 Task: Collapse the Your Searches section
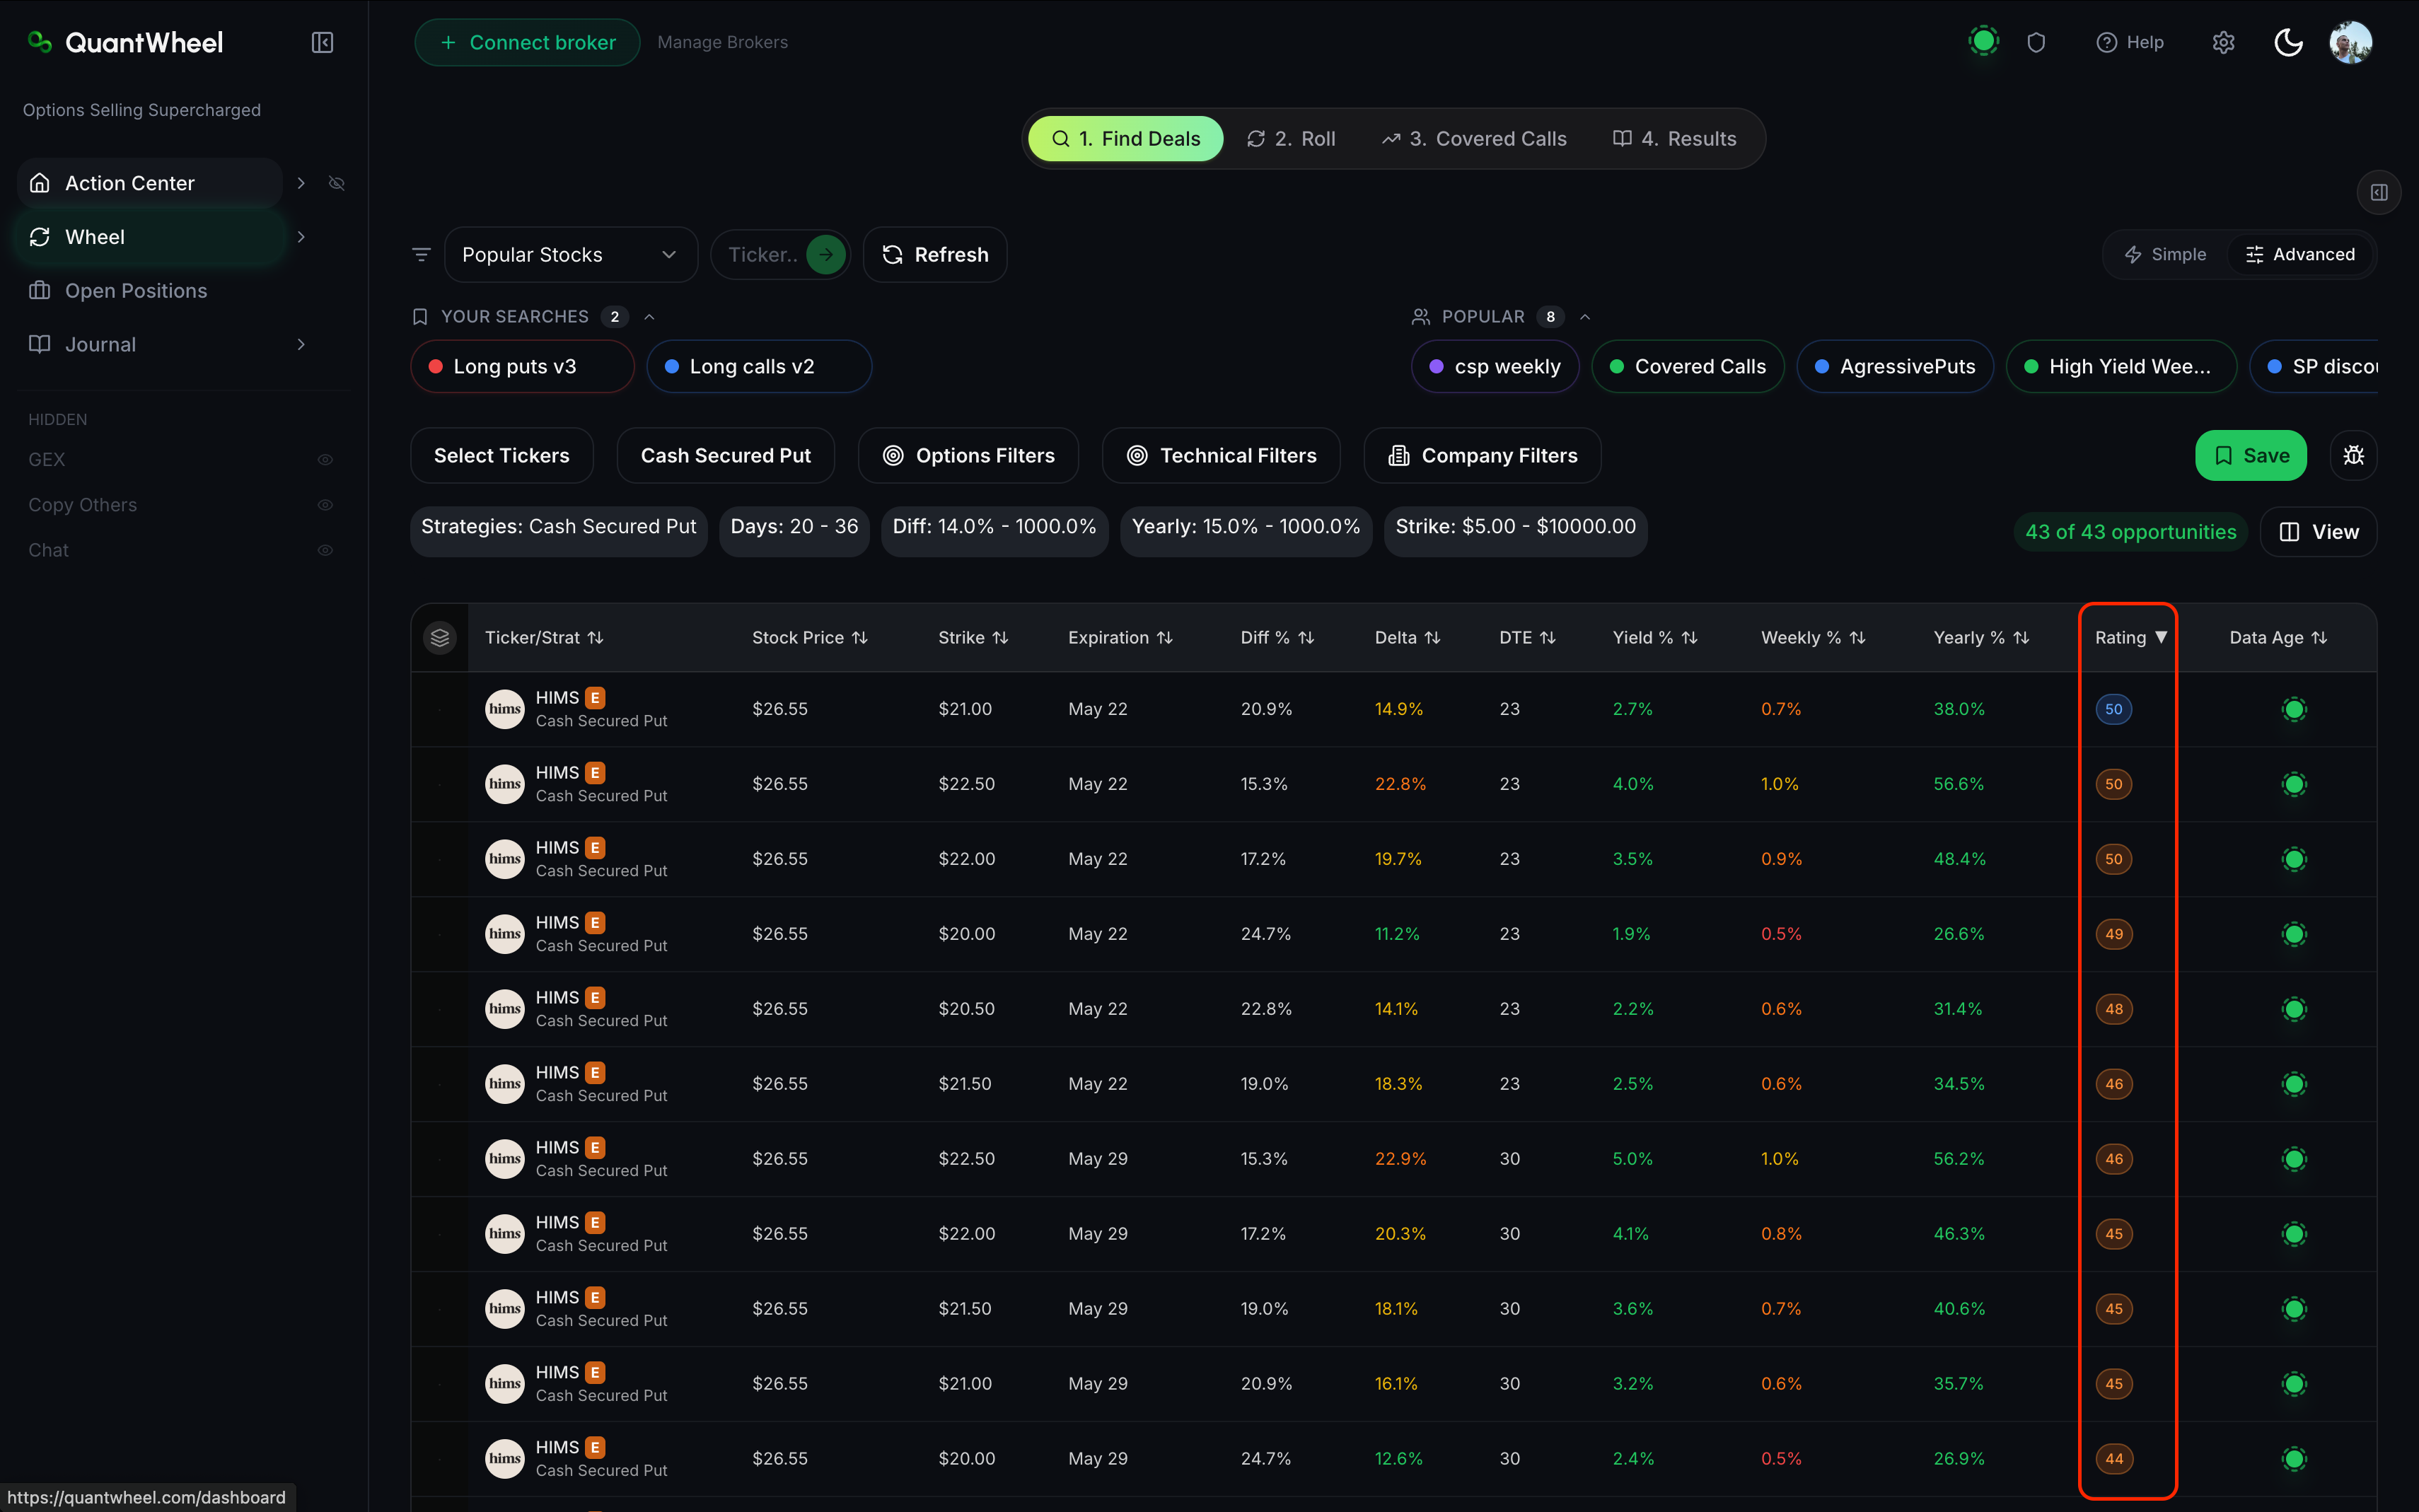point(649,317)
